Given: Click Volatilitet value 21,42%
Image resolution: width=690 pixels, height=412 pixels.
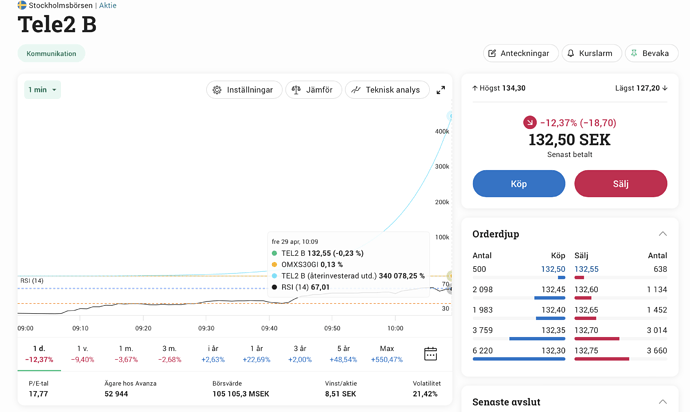Looking at the screenshot, I should 425,394.
